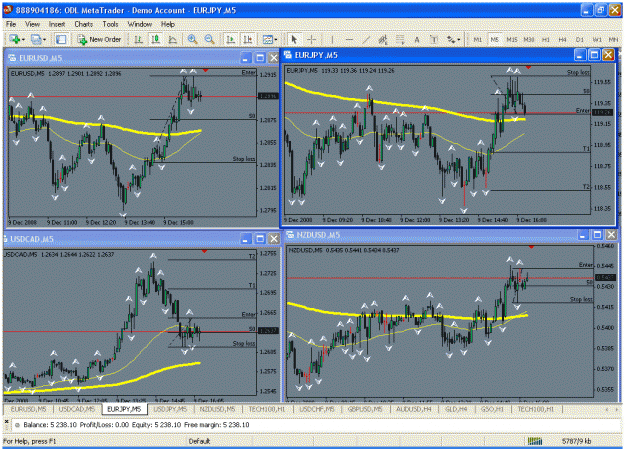Expand the profiles dropdown arrow
The width and height of the screenshot is (625, 449).
click(44, 39)
